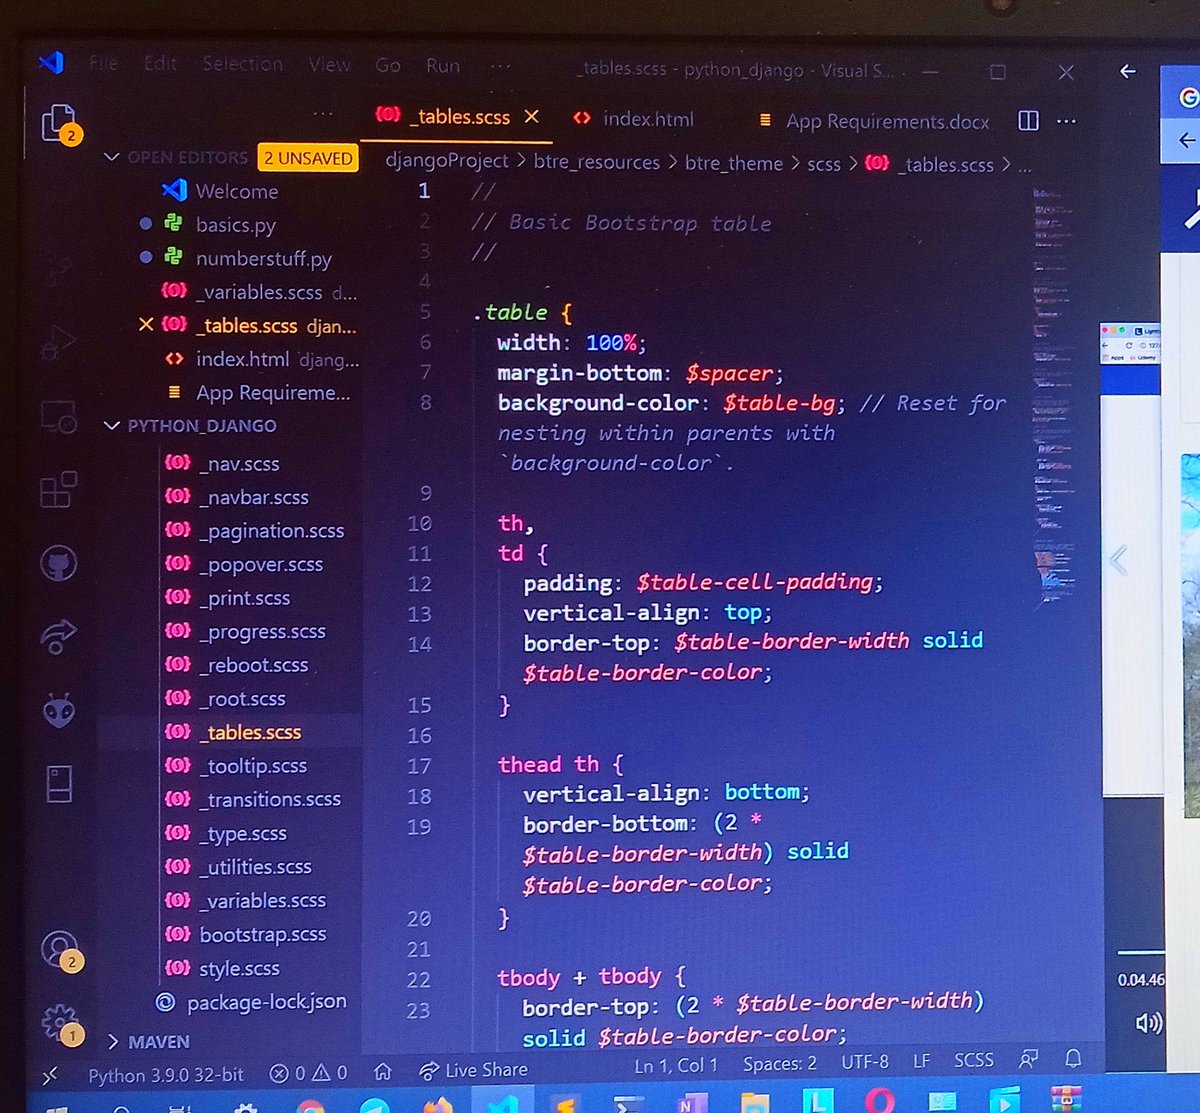The height and width of the screenshot is (1113, 1200).
Task: Open basics.py in Open Editors
Action: [235, 225]
